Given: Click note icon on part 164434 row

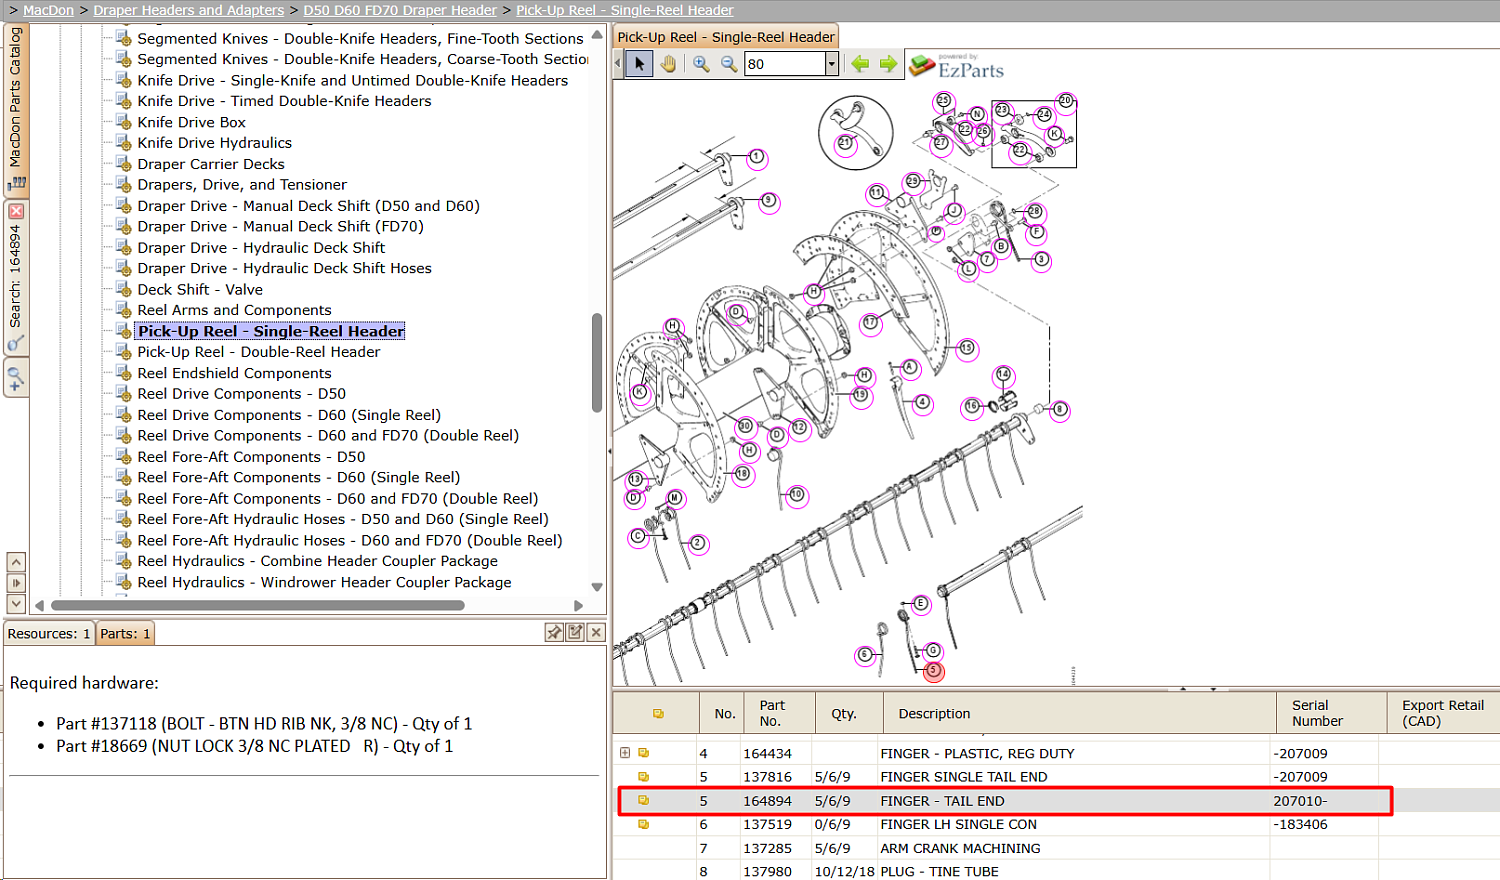Looking at the screenshot, I should pyautogui.click(x=644, y=753).
